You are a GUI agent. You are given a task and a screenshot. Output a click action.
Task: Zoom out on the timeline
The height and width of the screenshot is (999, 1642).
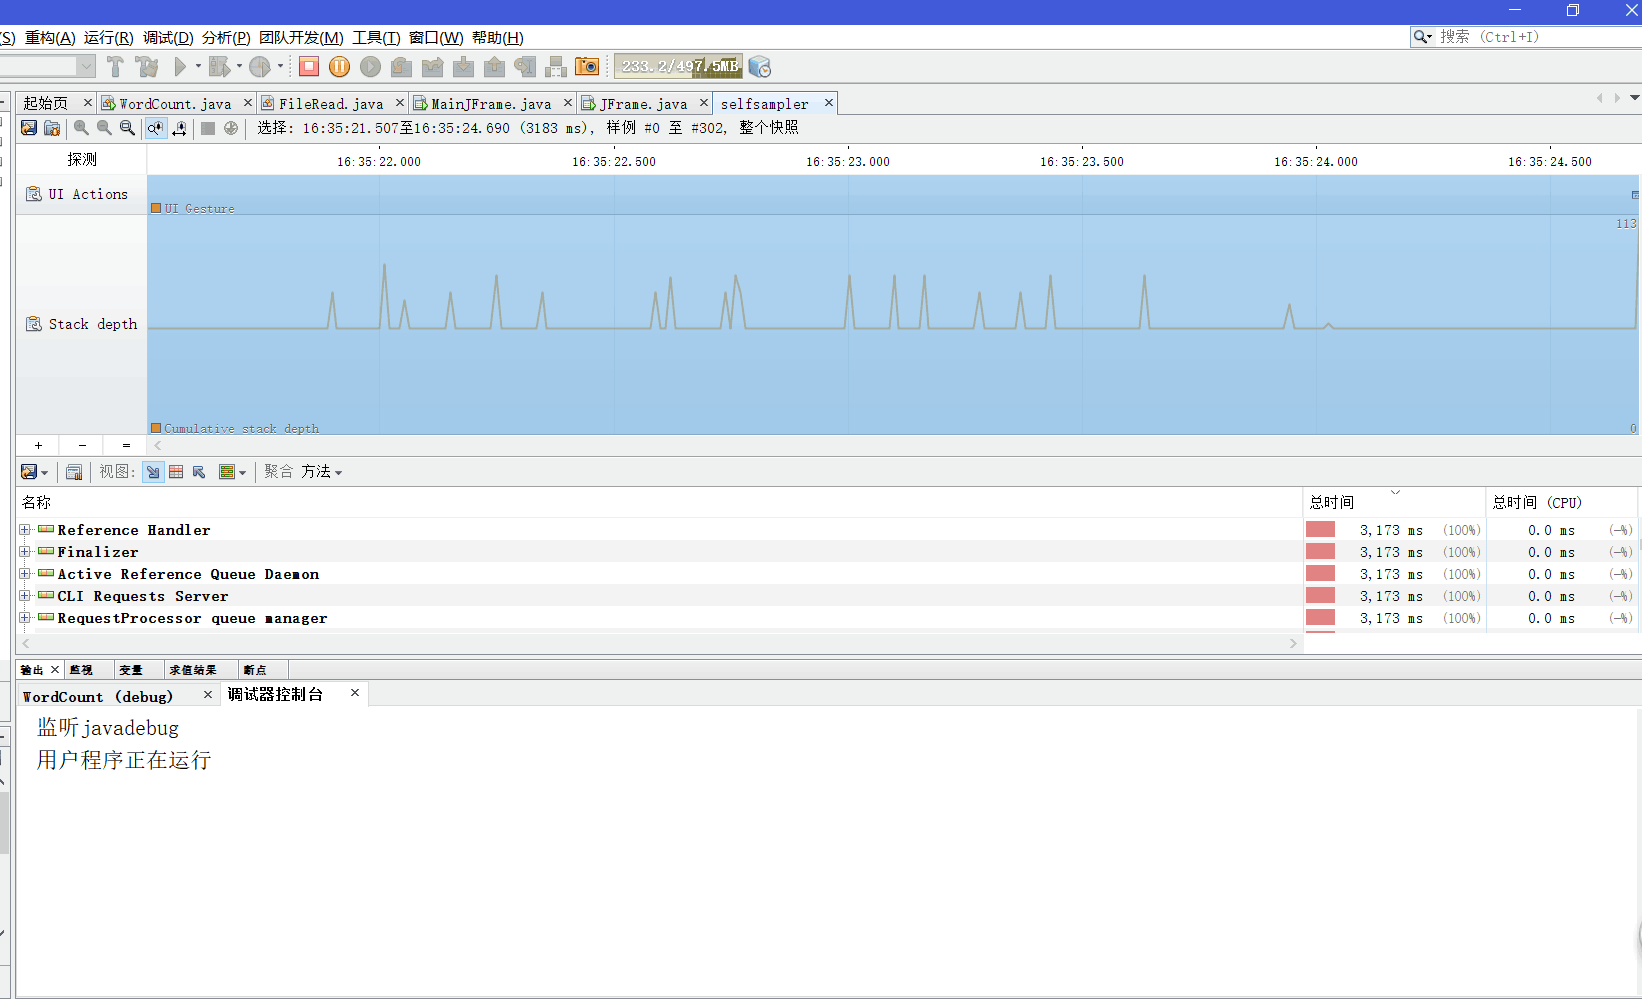104,128
